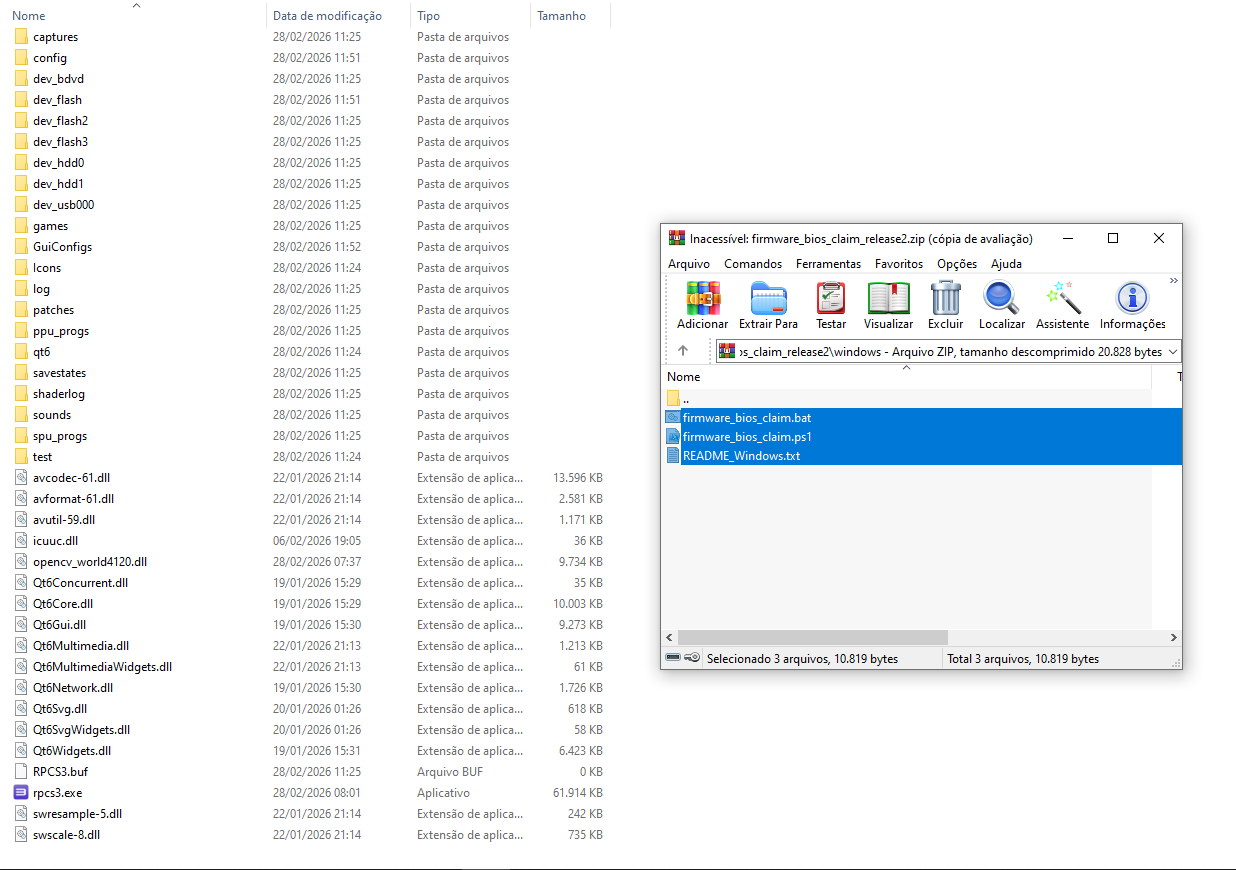Select Icons folder icon
Image resolution: width=1236 pixels, height=870 pixels.
click(21, 268)
